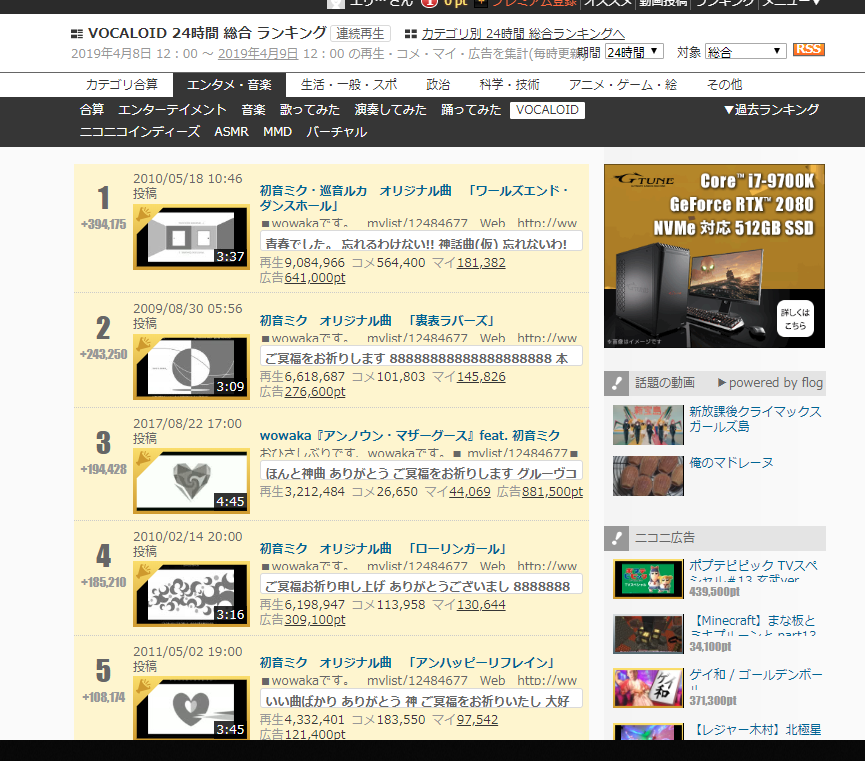Open the アニメ・ゲーム・絵 tab
The width and height of the screenshot is (865, 761).
tap(623, 84)
